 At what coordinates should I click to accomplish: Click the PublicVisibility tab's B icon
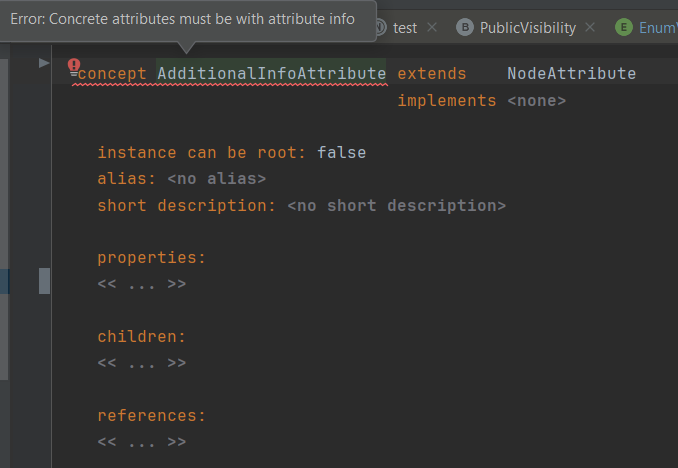coord(464,28)
